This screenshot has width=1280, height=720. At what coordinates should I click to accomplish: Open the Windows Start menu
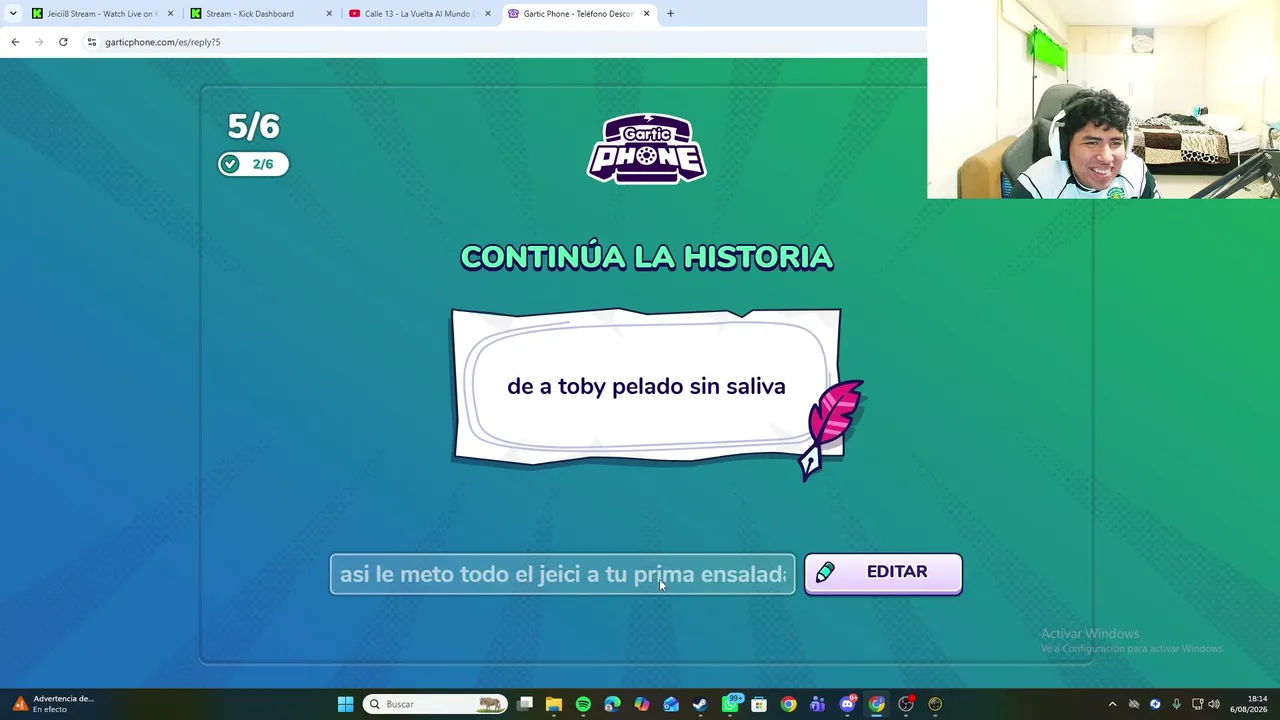345,704
